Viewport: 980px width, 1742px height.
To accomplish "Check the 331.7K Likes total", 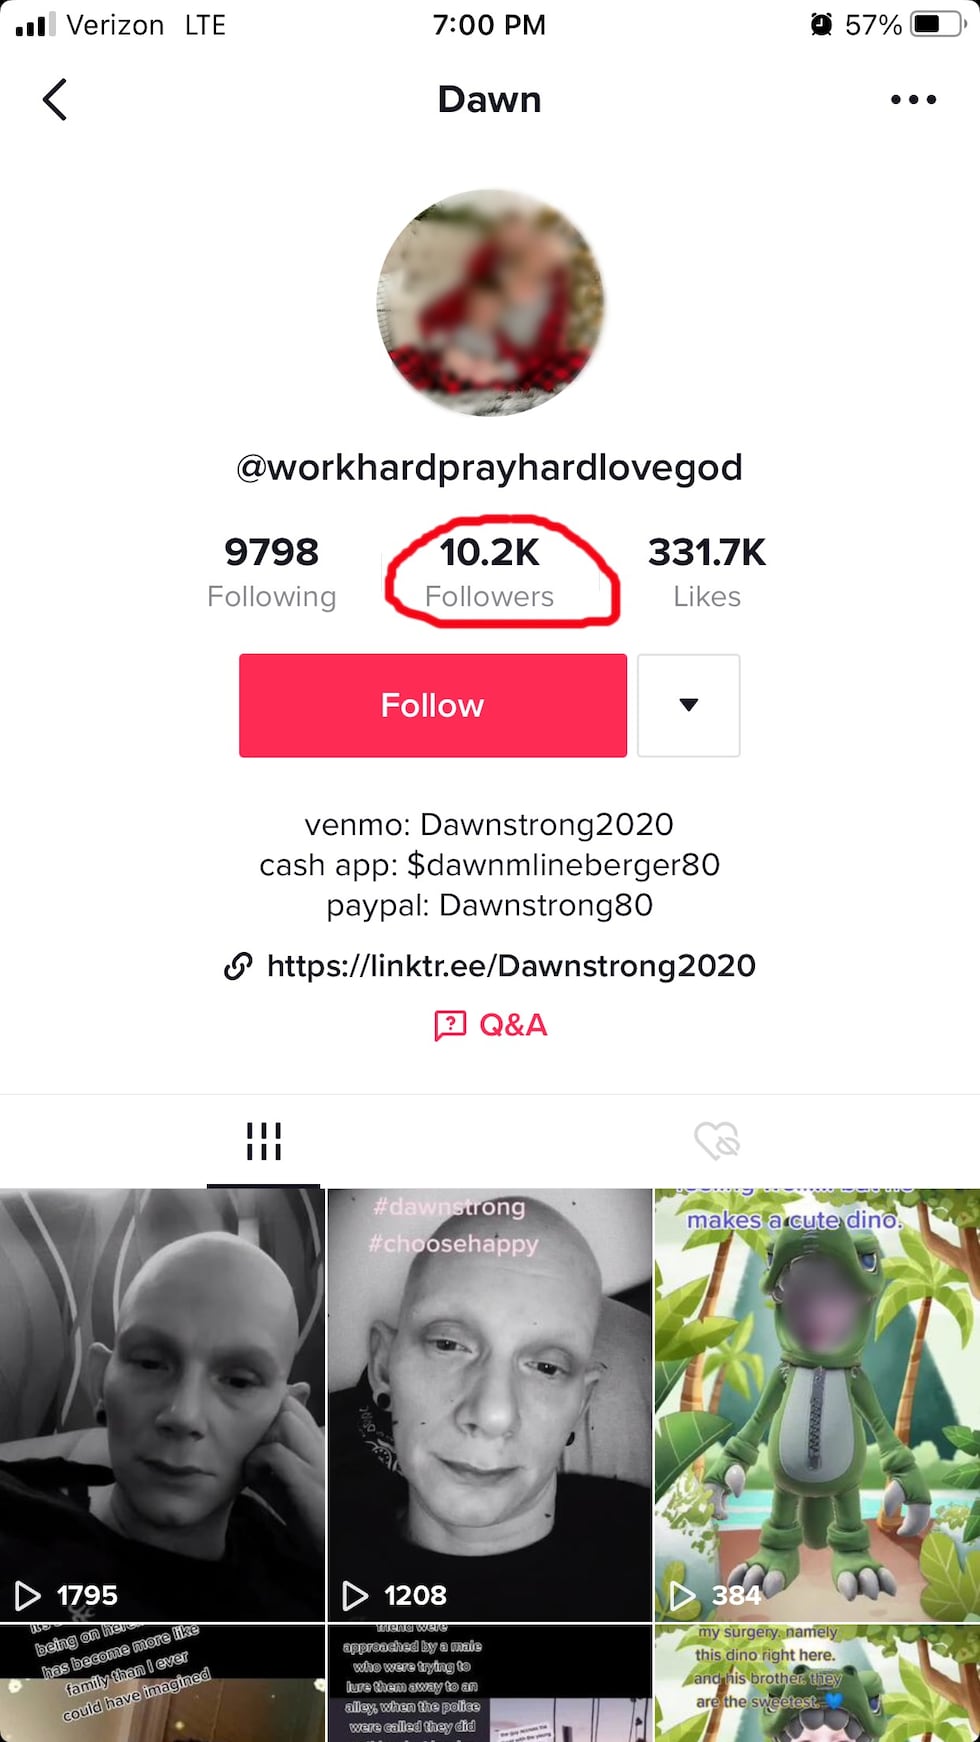I will tap(707, 570).
